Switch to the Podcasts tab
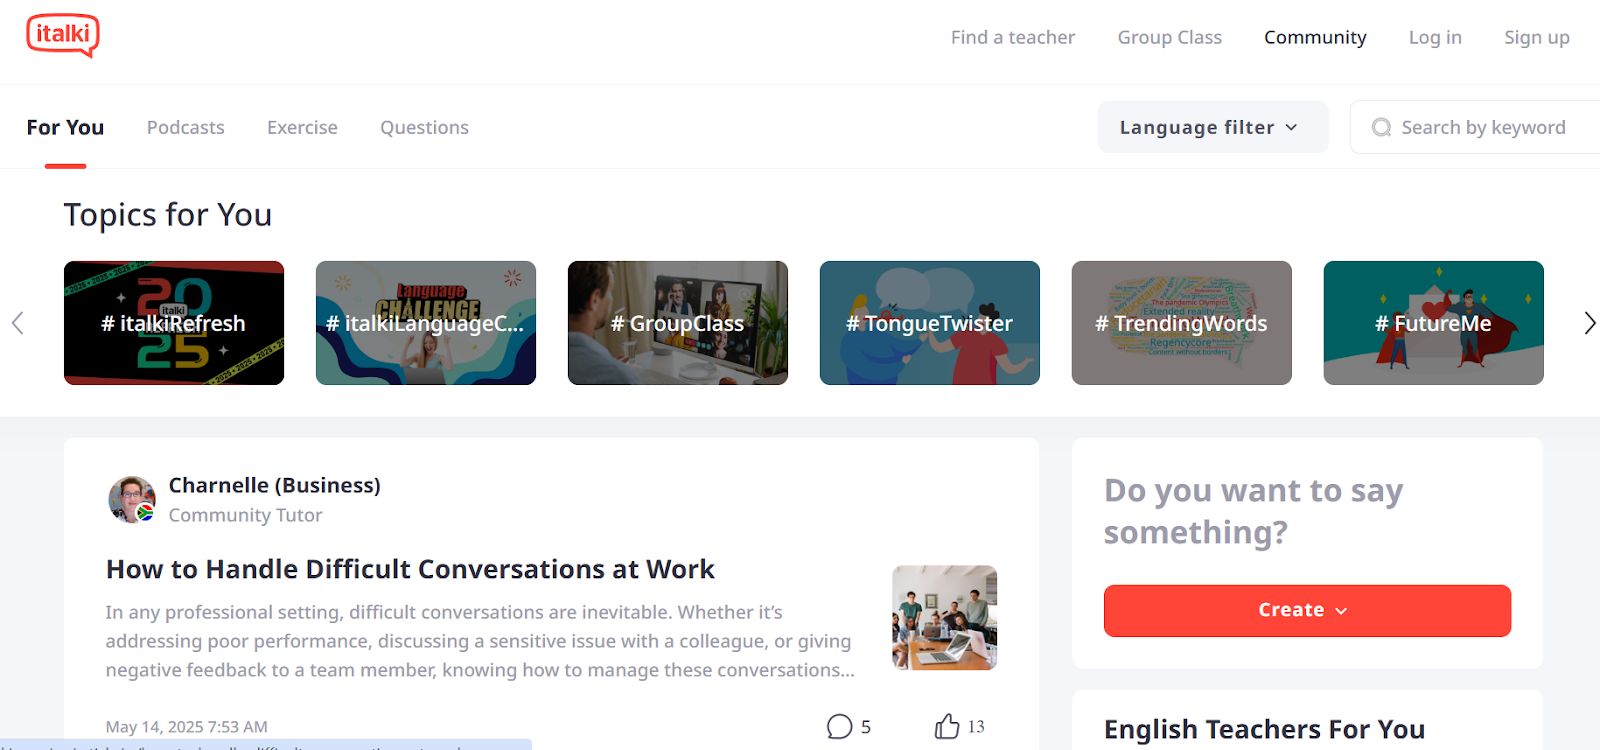Viewport: 1600px width, 750px height. pos(186,128)
